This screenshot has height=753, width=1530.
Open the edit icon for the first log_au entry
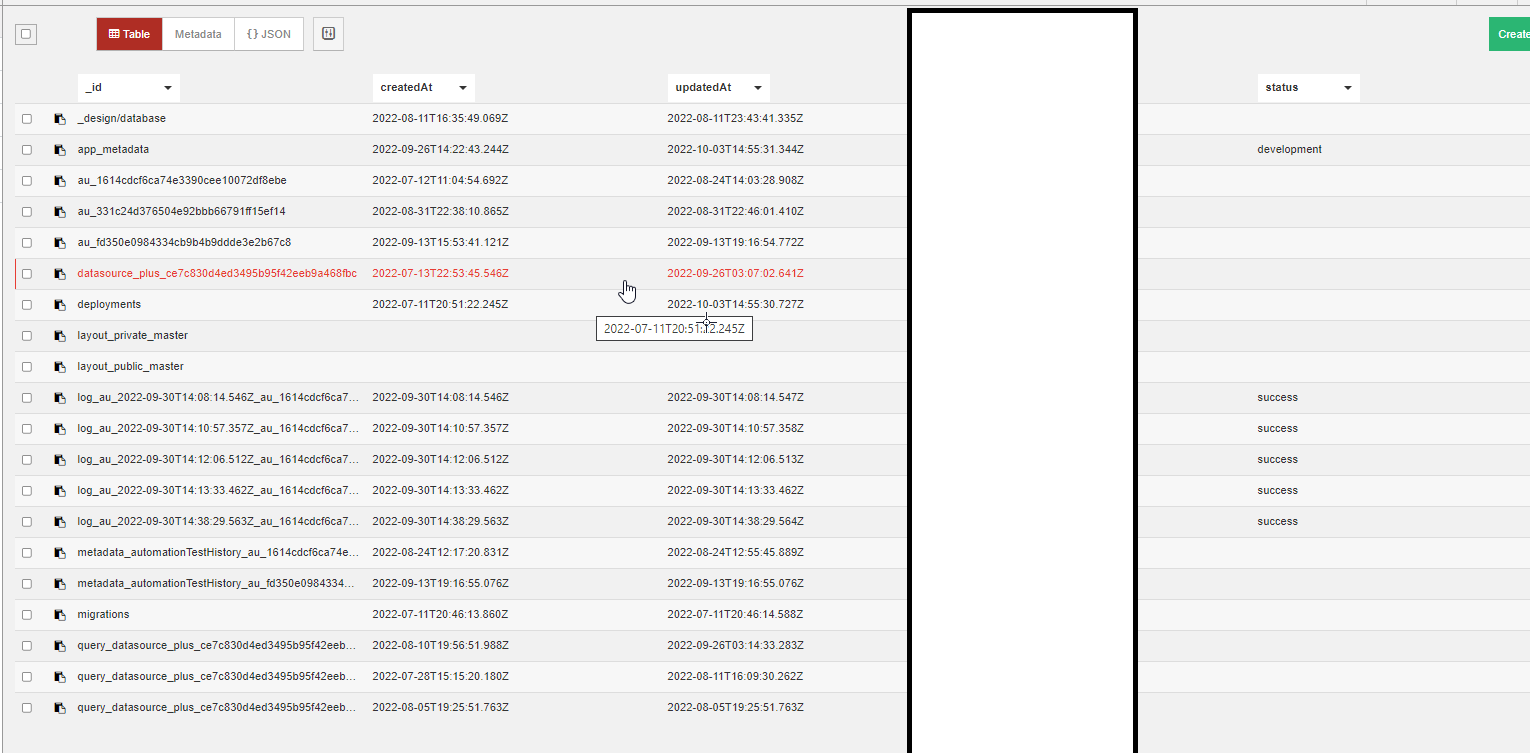[59, 397]
